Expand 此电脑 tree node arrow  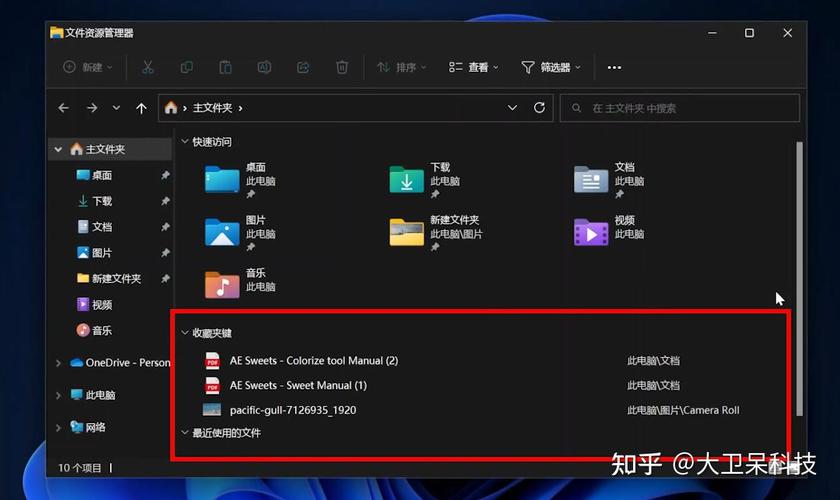click(58, 395)
